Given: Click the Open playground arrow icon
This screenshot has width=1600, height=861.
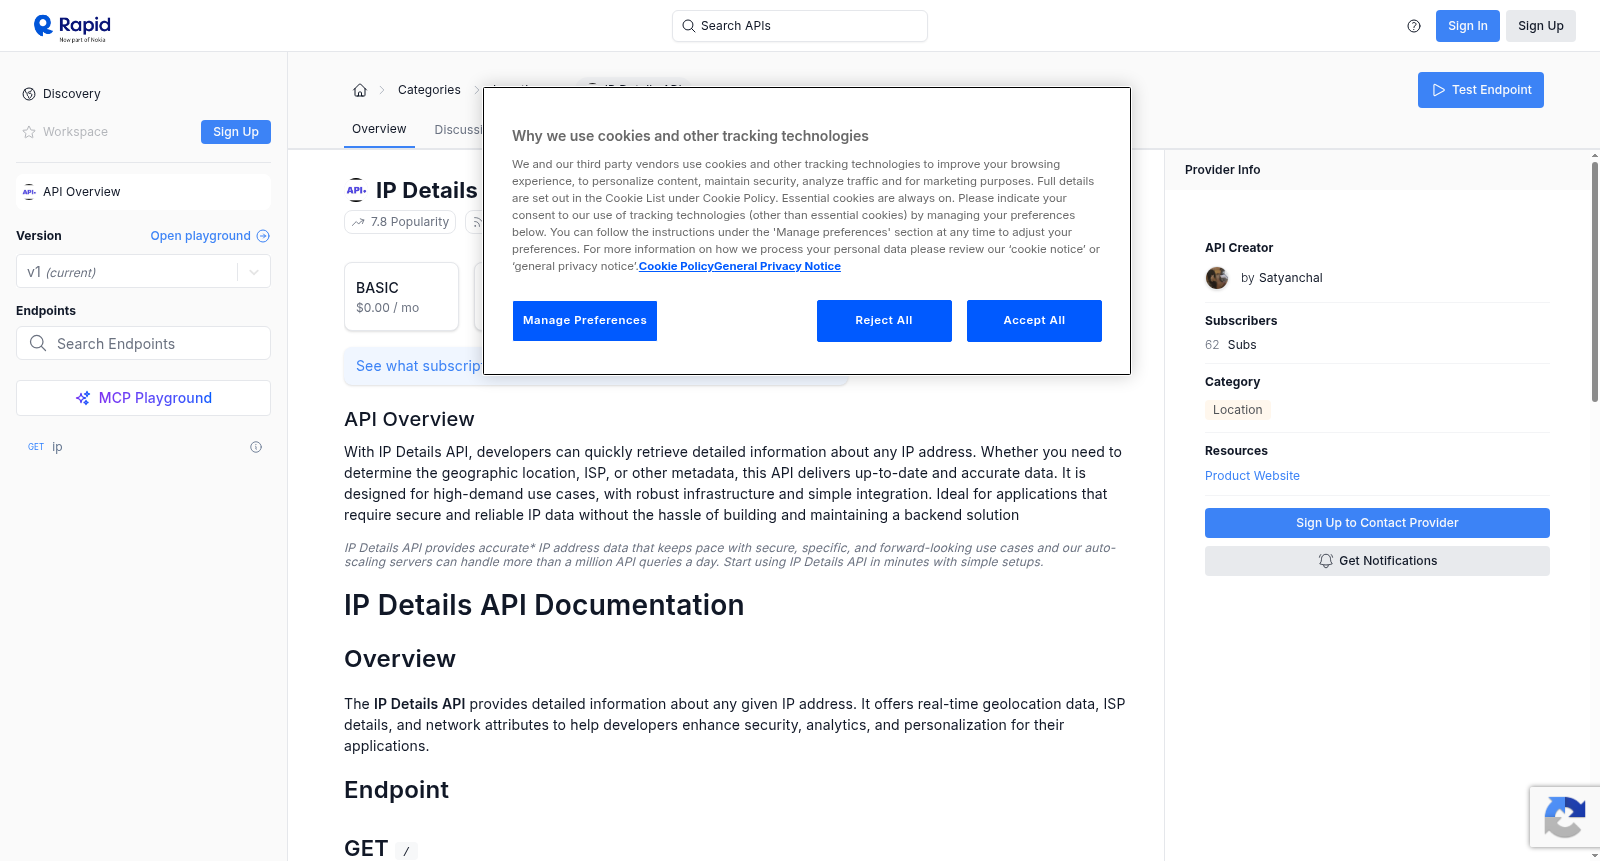Looking at the screenshot, I should click(x=263, y=236).
